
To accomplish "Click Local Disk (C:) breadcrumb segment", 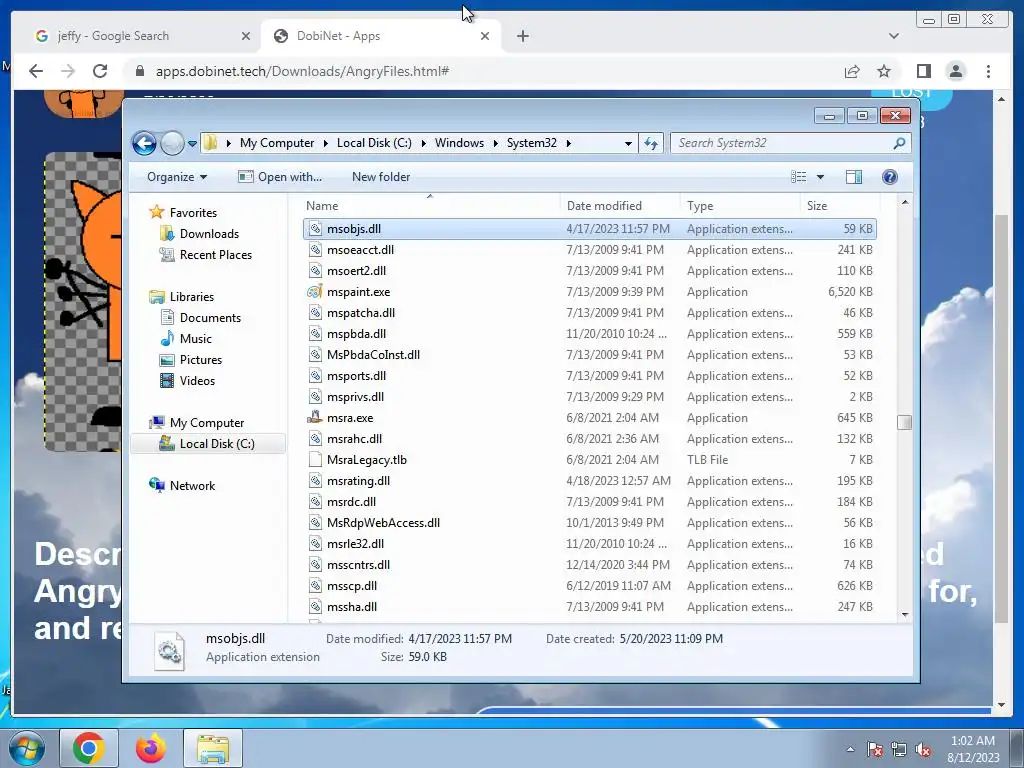I will (374, 143).
